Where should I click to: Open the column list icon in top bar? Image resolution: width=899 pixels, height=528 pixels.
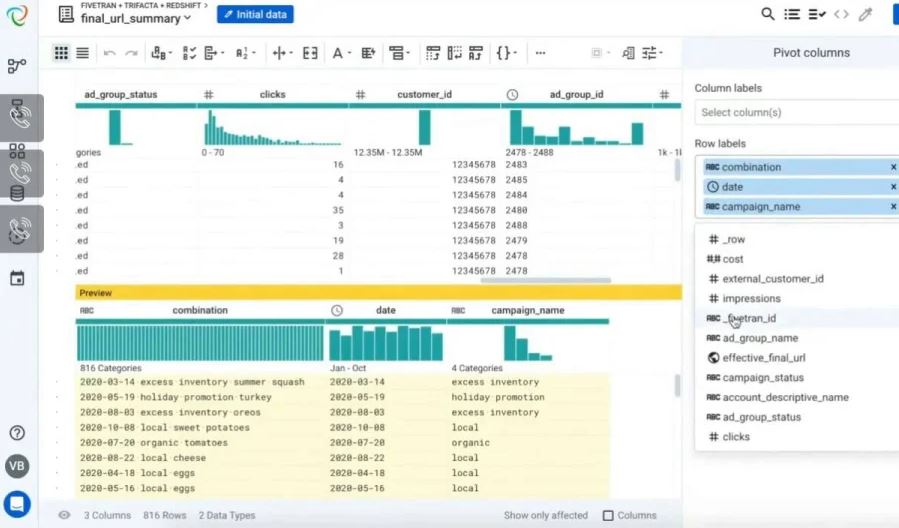[792, 14]
